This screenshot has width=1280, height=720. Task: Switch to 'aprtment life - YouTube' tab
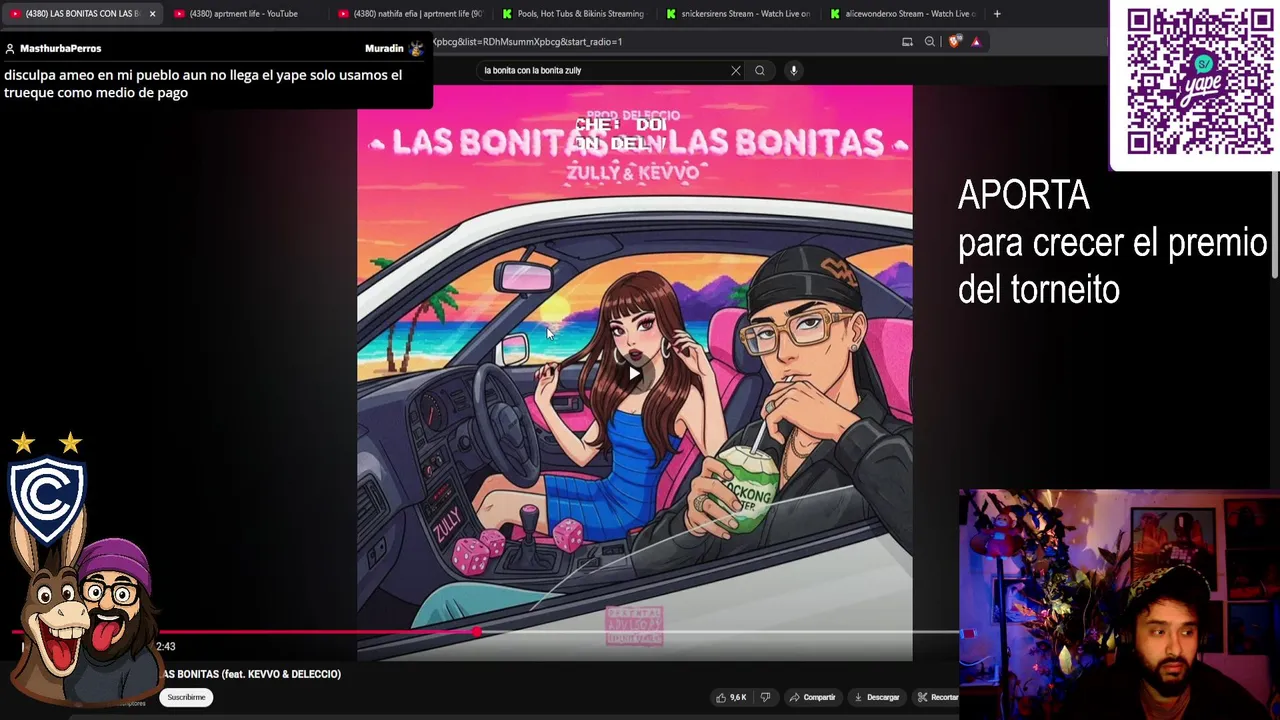point(243,14)
